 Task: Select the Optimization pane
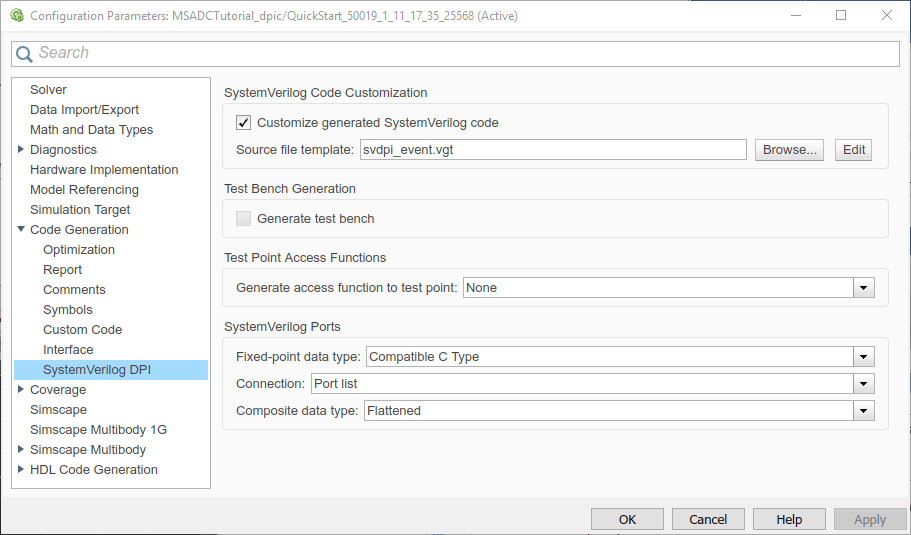pyautogui.click(x=79, y=250)
